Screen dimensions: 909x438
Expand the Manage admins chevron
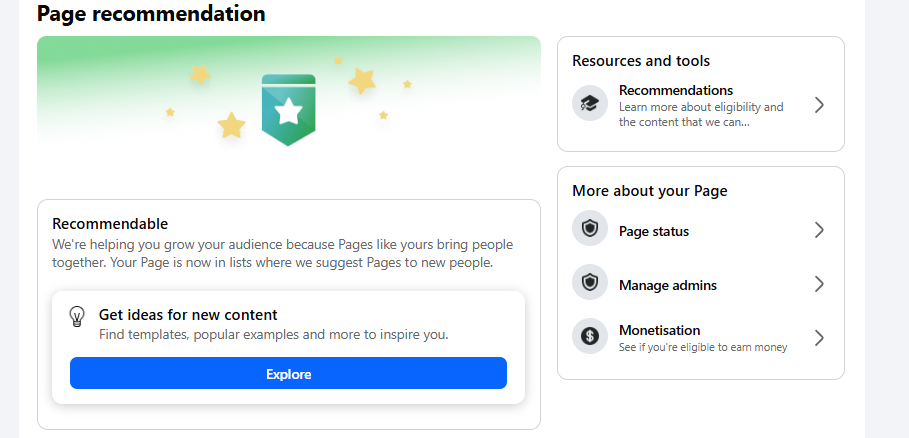coord(819,284)
